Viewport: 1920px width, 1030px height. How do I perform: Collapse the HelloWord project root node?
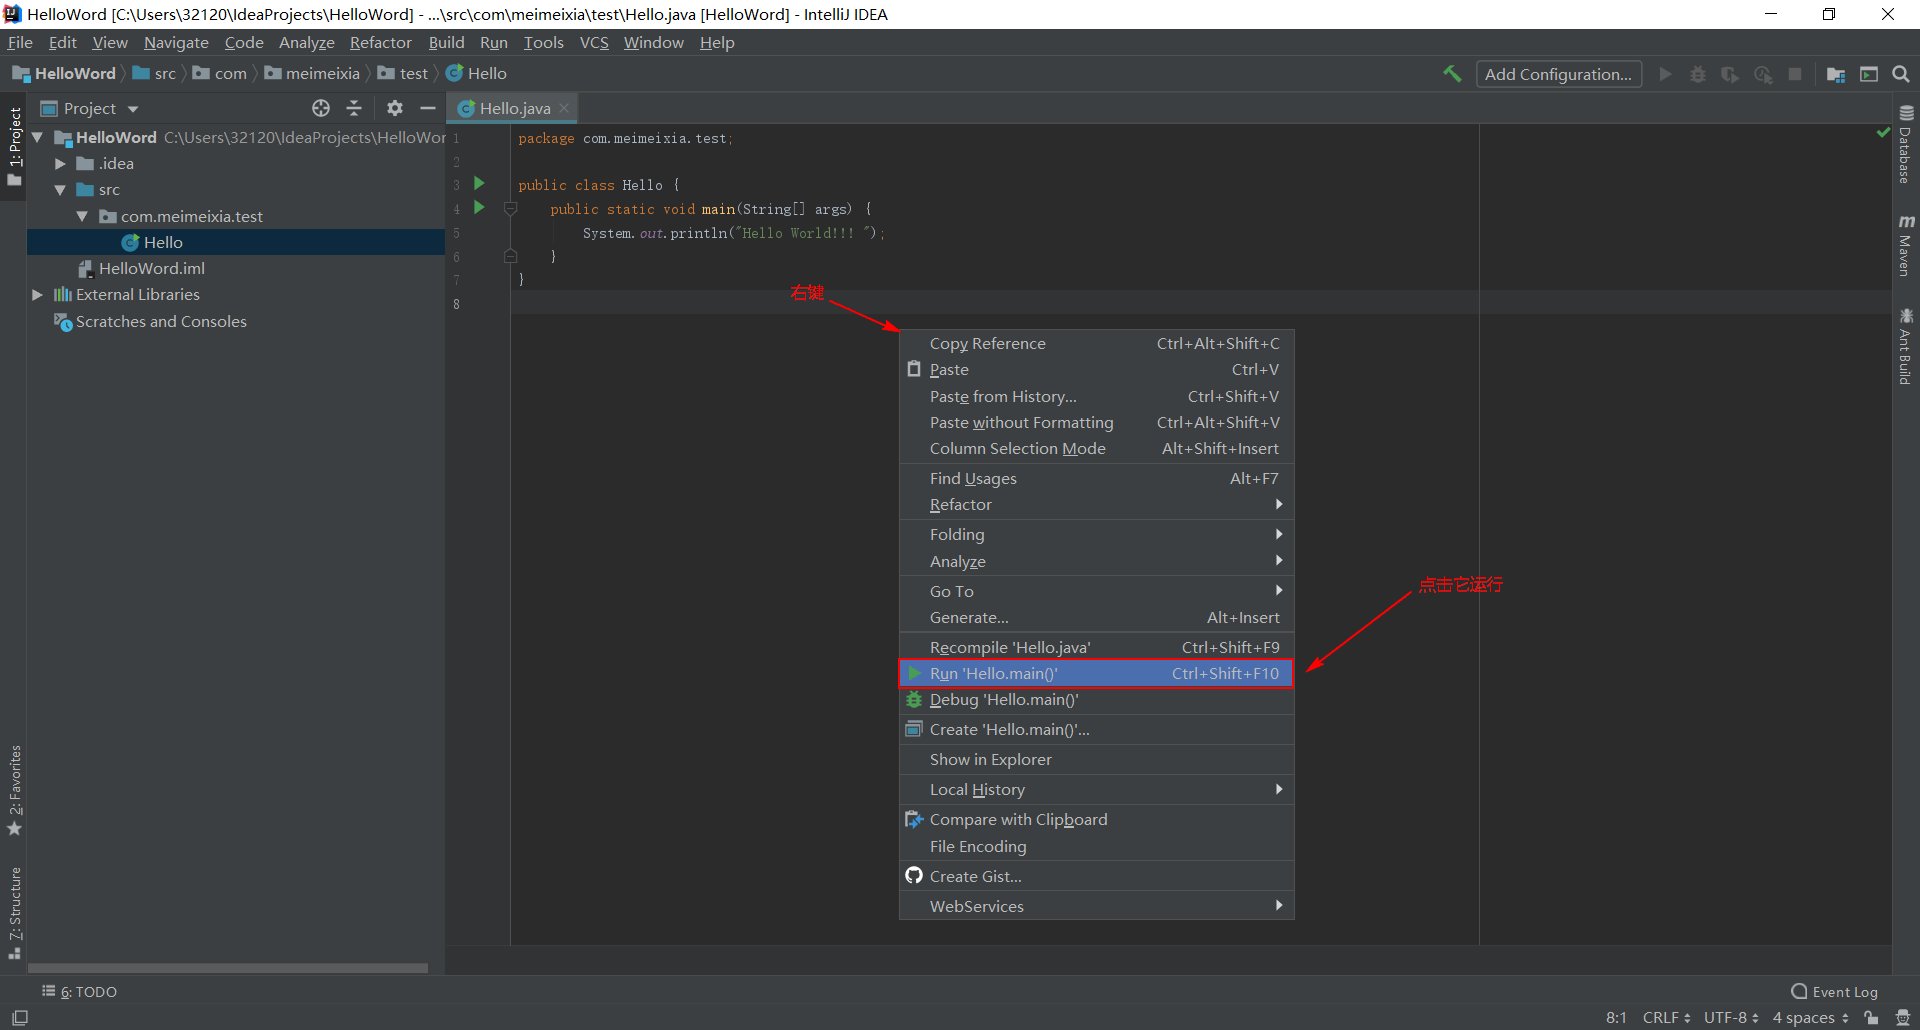[38, 137]
